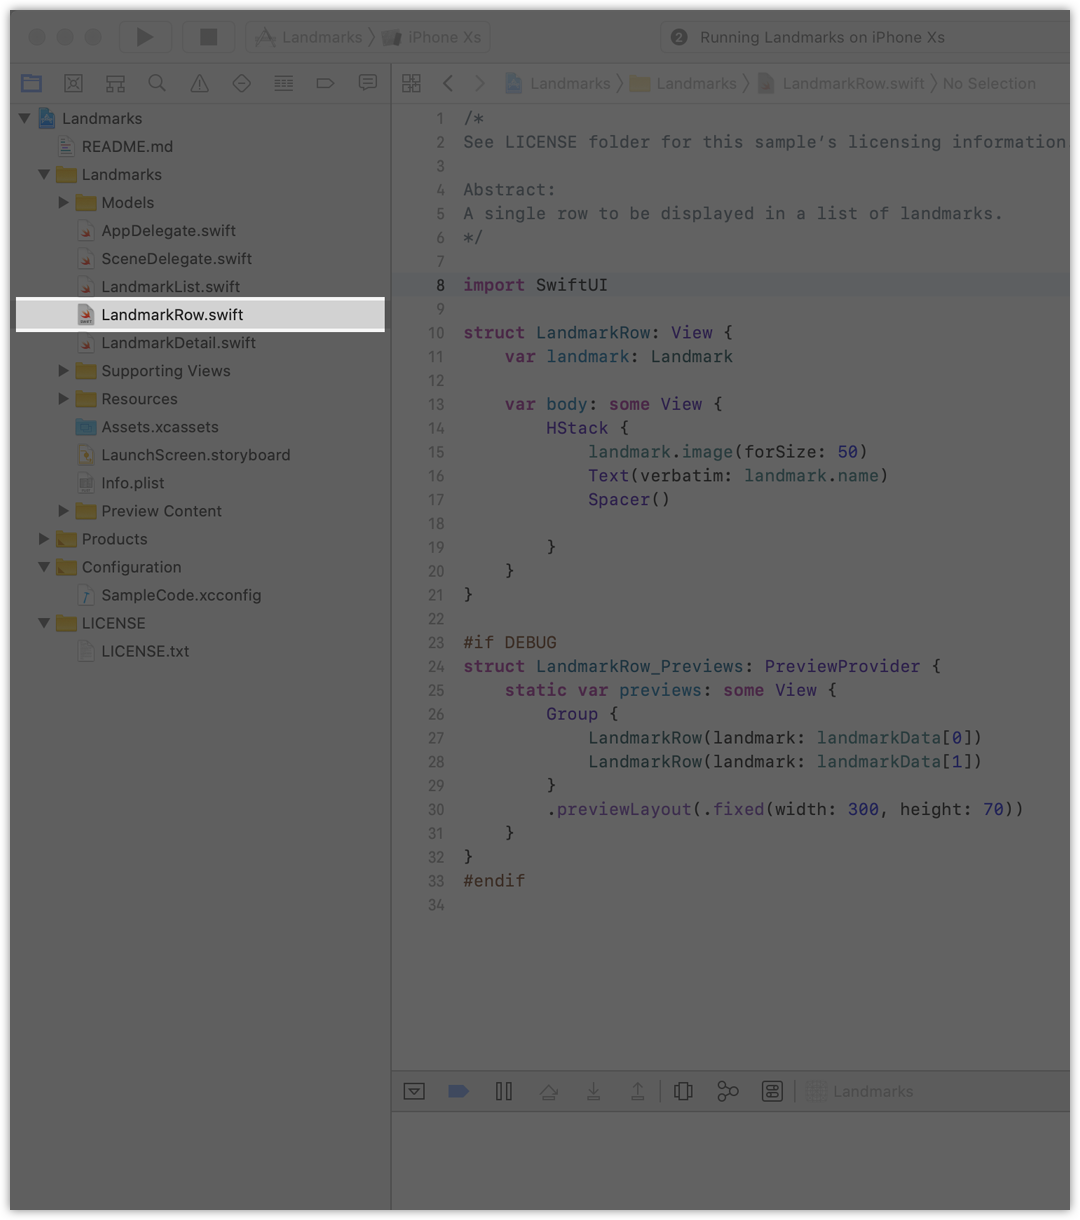Click LandmarkRow.swift breadcrumb in jump bar

point(842,83)
